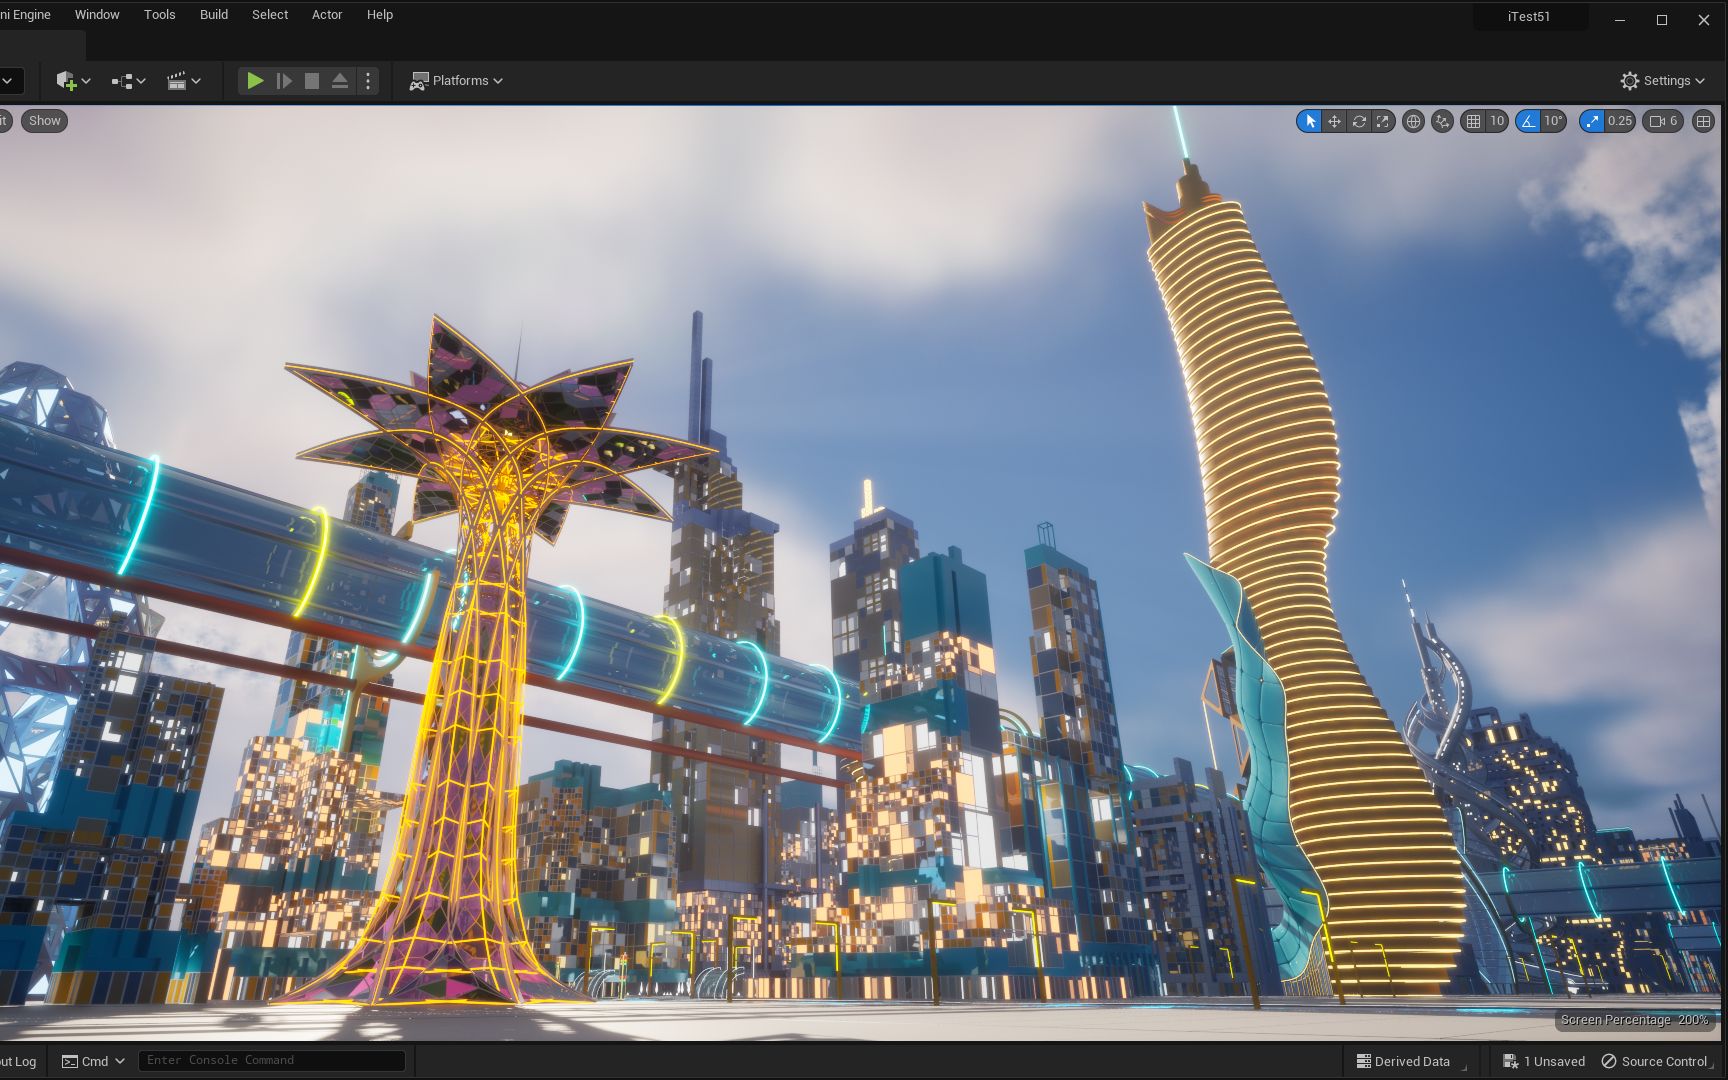Select the Move tool in the viewport

pos(1334,121)
